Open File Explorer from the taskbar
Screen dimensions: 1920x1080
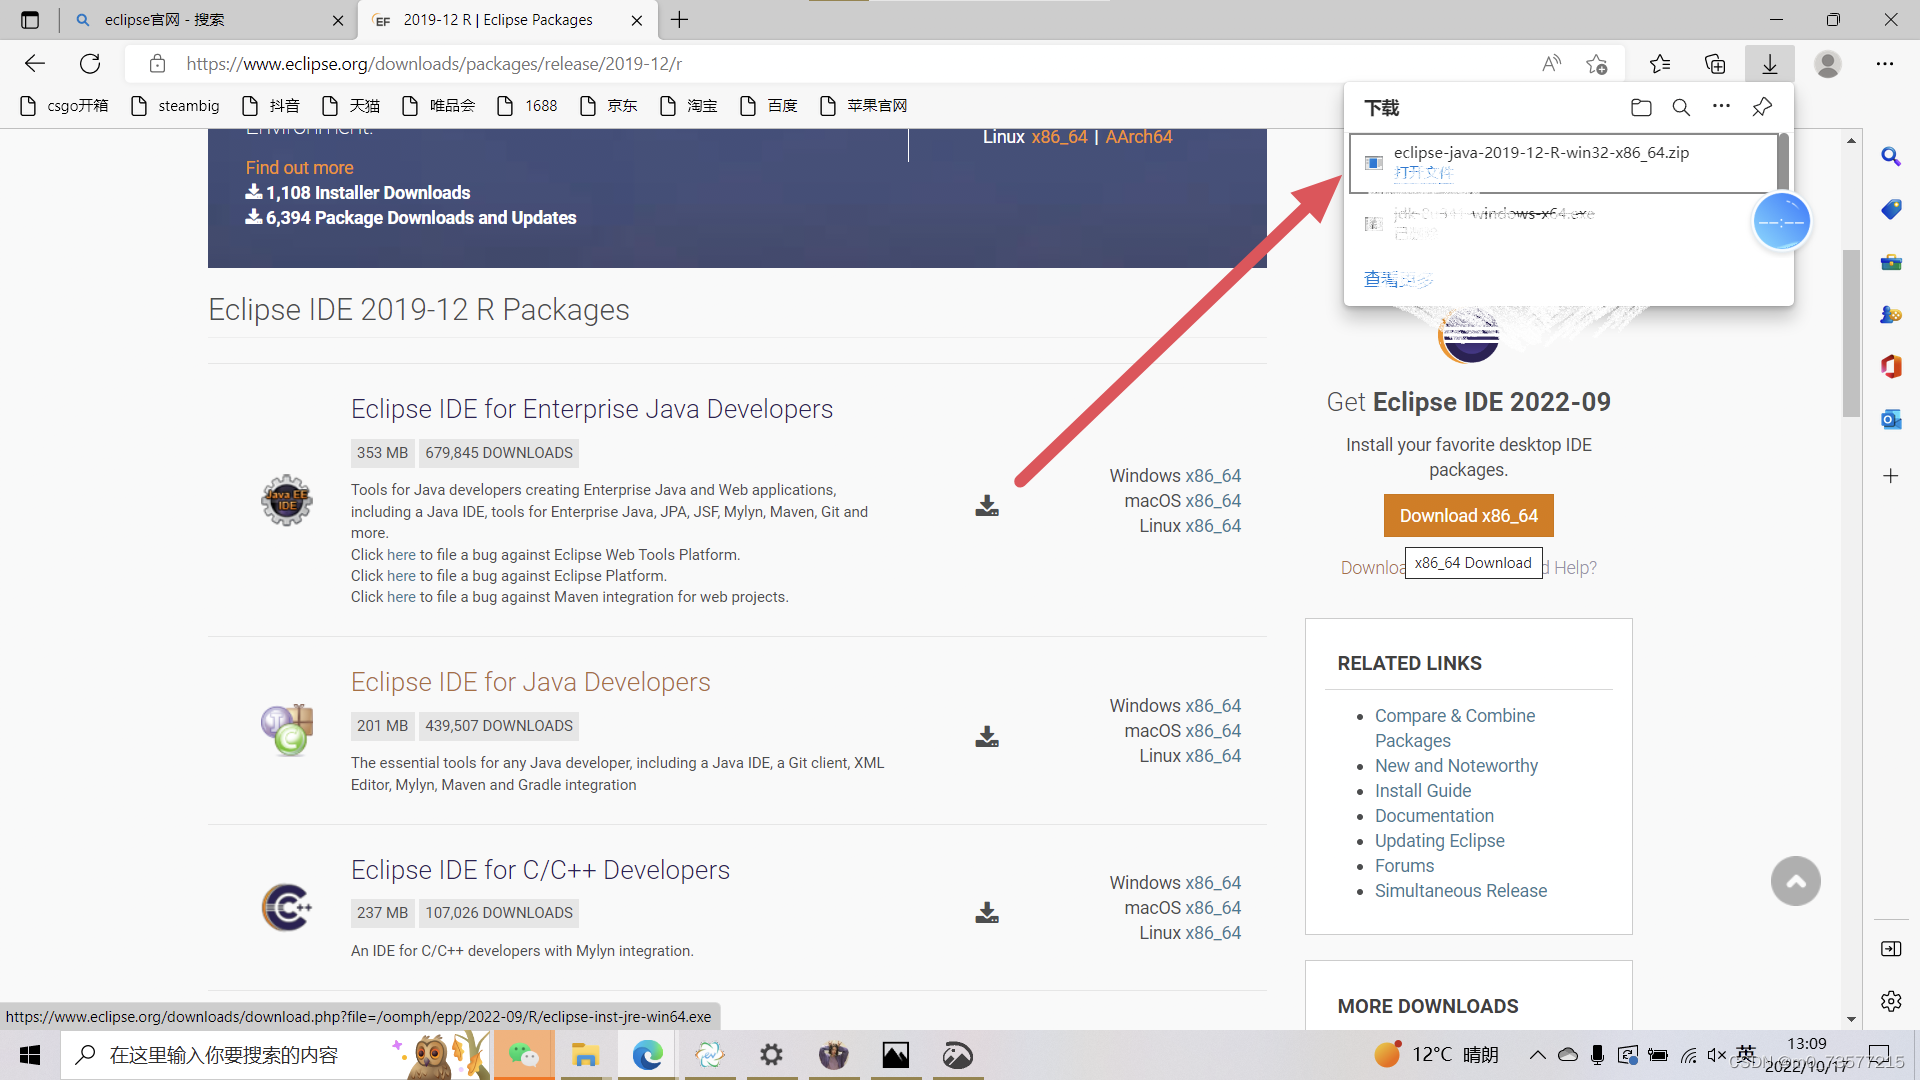(585, 1055)
